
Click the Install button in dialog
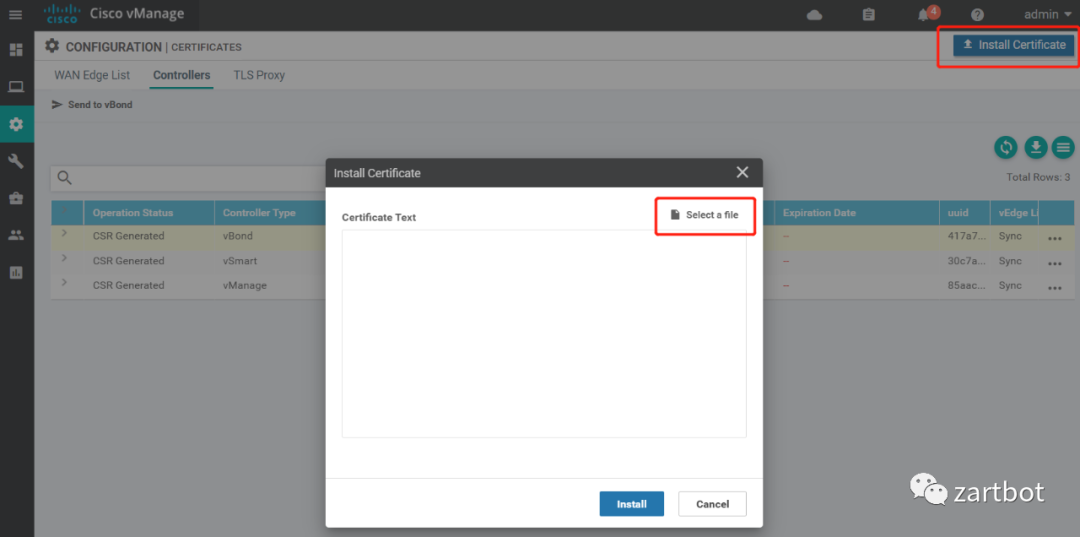click(632, 504)
